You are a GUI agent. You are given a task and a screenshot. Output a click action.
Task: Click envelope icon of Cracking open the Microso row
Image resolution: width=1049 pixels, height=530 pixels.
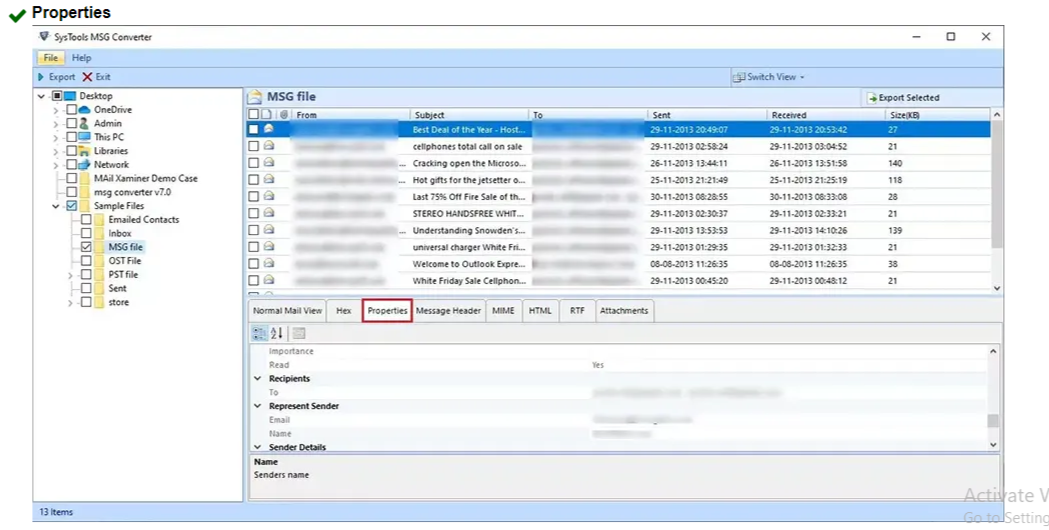[x=269, y=162]
